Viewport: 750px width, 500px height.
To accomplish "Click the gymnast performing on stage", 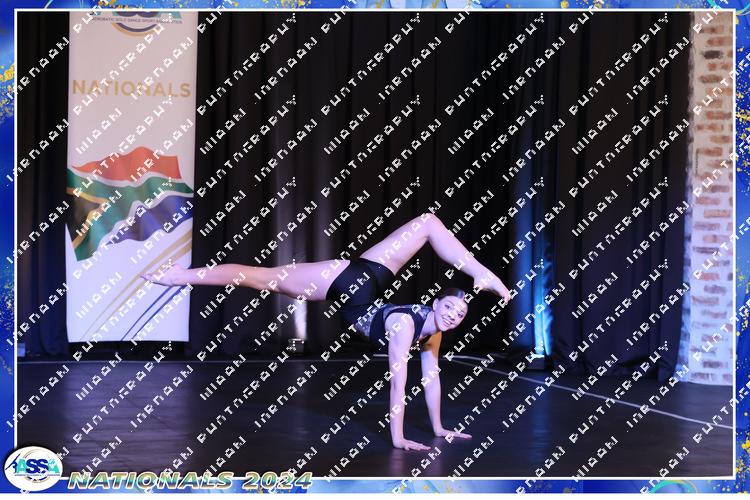I will point(326,332).
